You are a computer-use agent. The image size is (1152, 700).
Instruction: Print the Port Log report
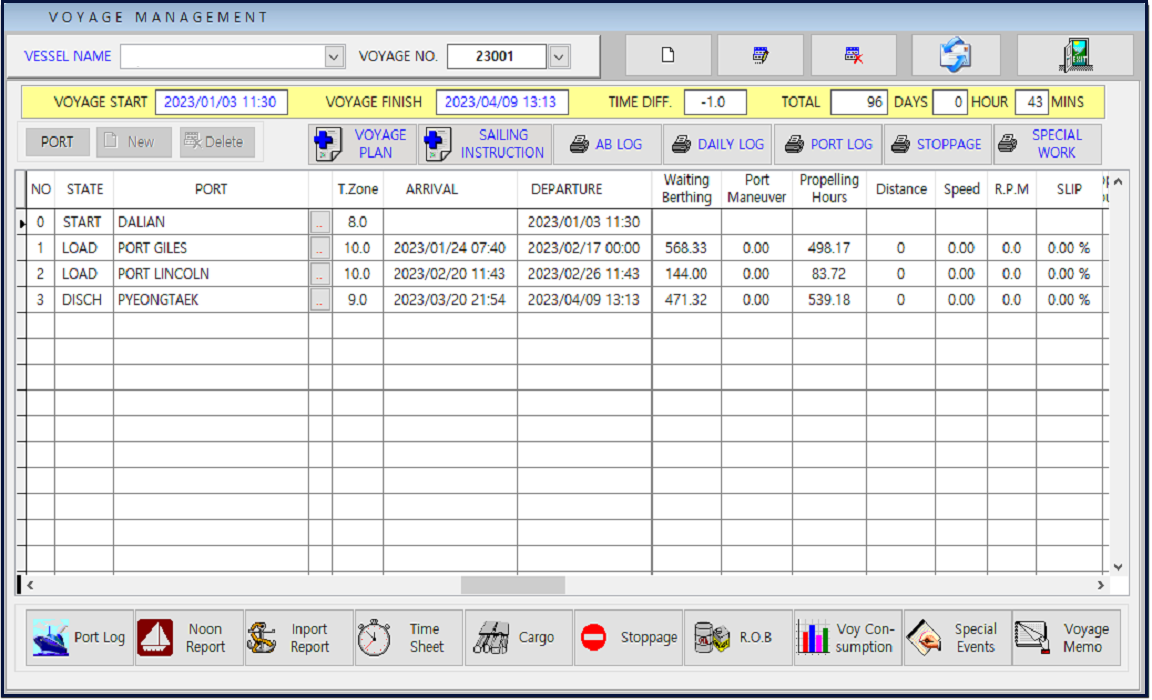coord(828,144)
